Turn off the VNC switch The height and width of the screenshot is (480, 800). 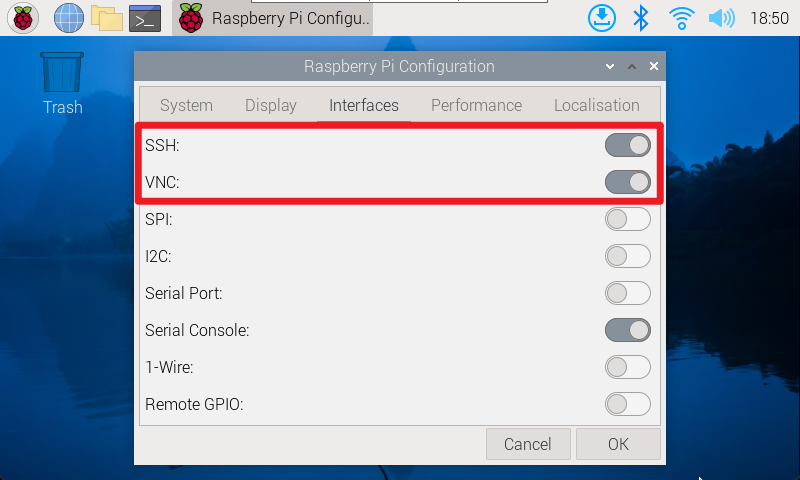(x=628, y=182)
